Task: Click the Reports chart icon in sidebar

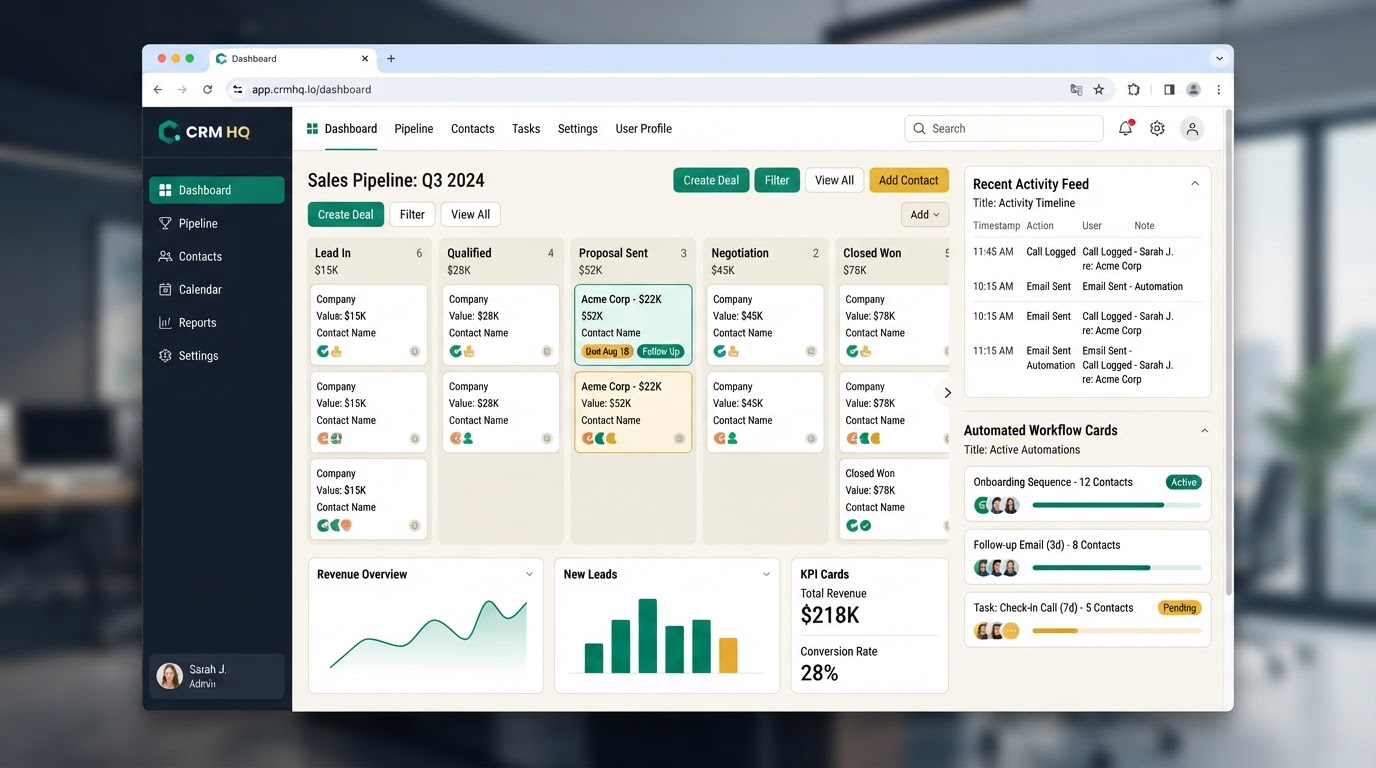Action: 165,322
